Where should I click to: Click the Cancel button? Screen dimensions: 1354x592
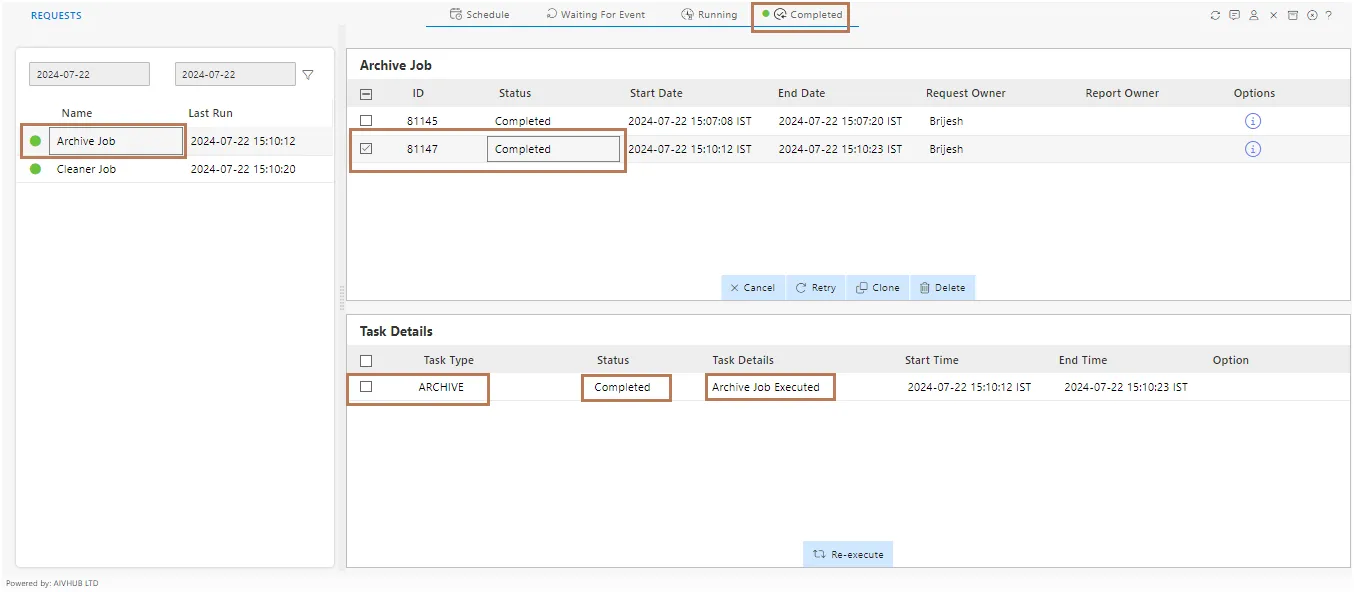pos(753,288)
